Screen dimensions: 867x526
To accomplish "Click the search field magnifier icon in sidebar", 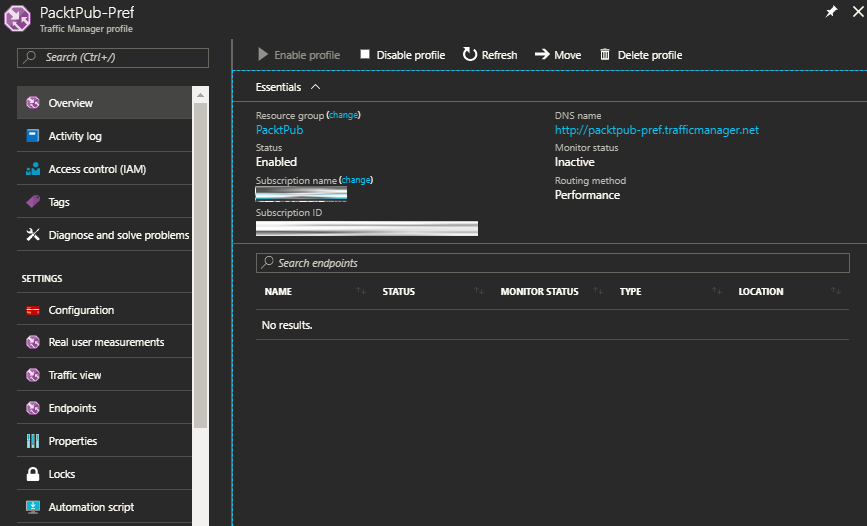I will [30, 57].
